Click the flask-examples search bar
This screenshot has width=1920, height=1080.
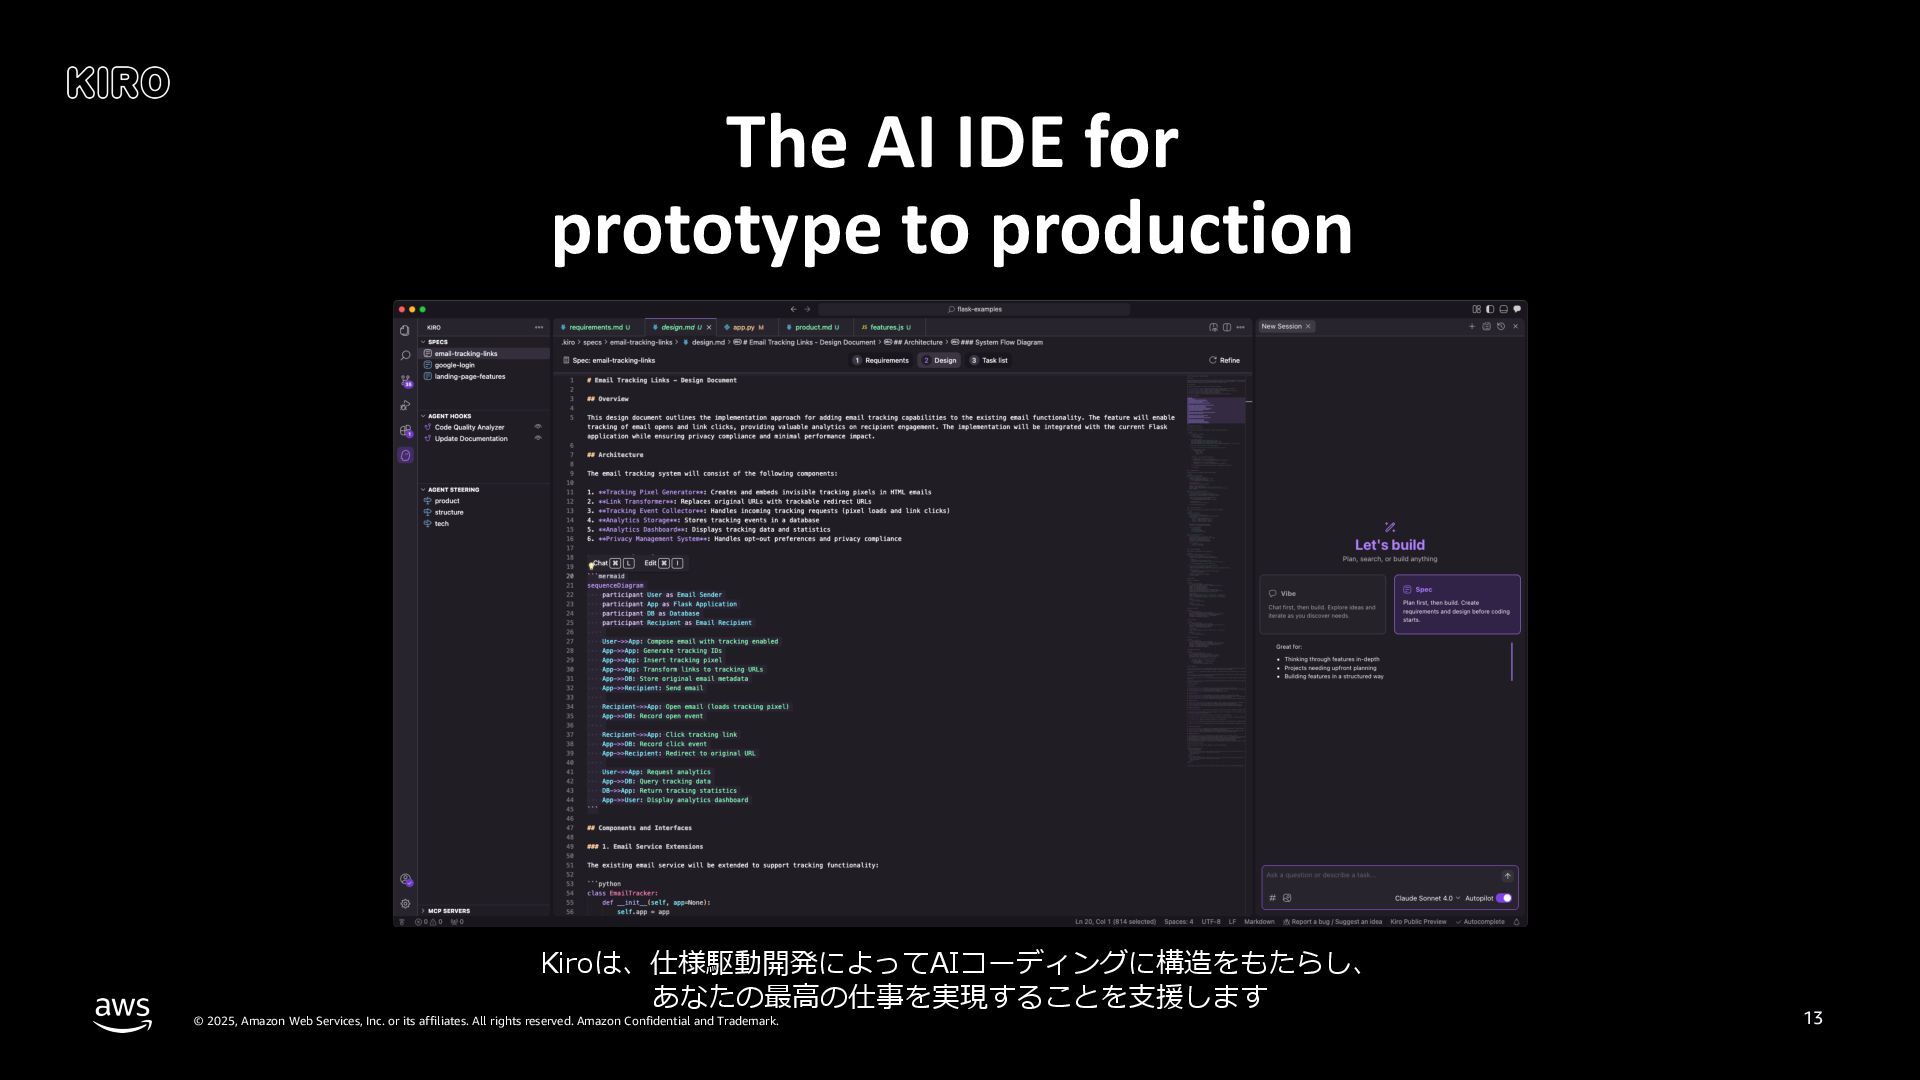[974, 309]
